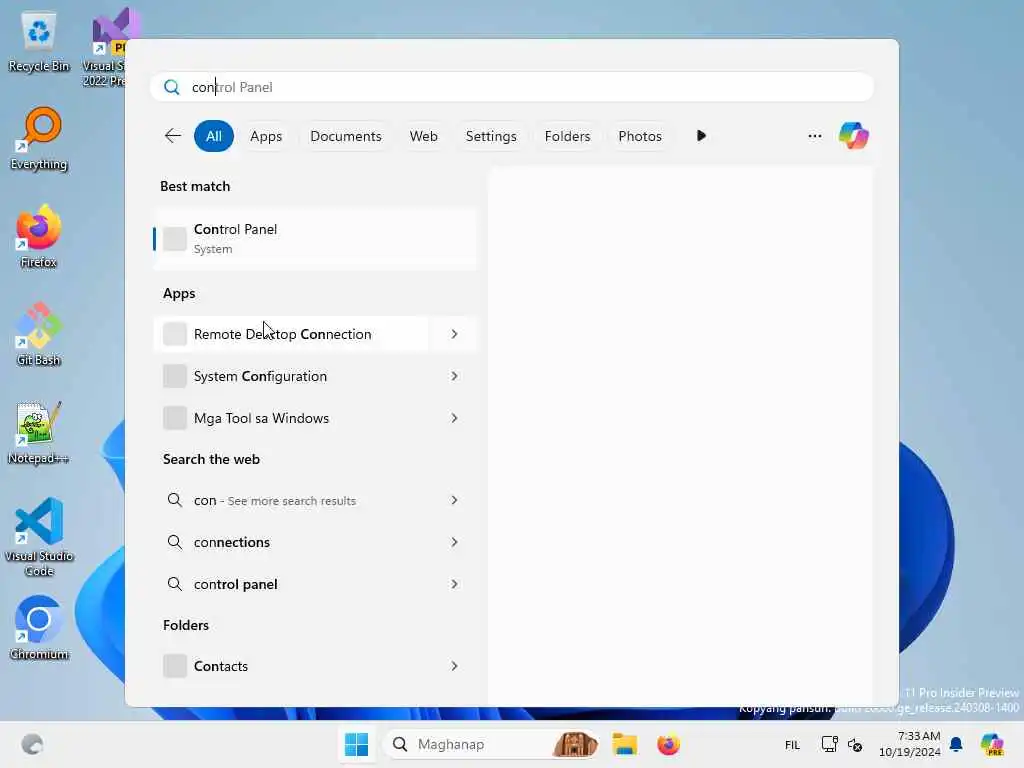Open Mga Tool sa Windows result

pyautogui.click(x=291, y=418)
